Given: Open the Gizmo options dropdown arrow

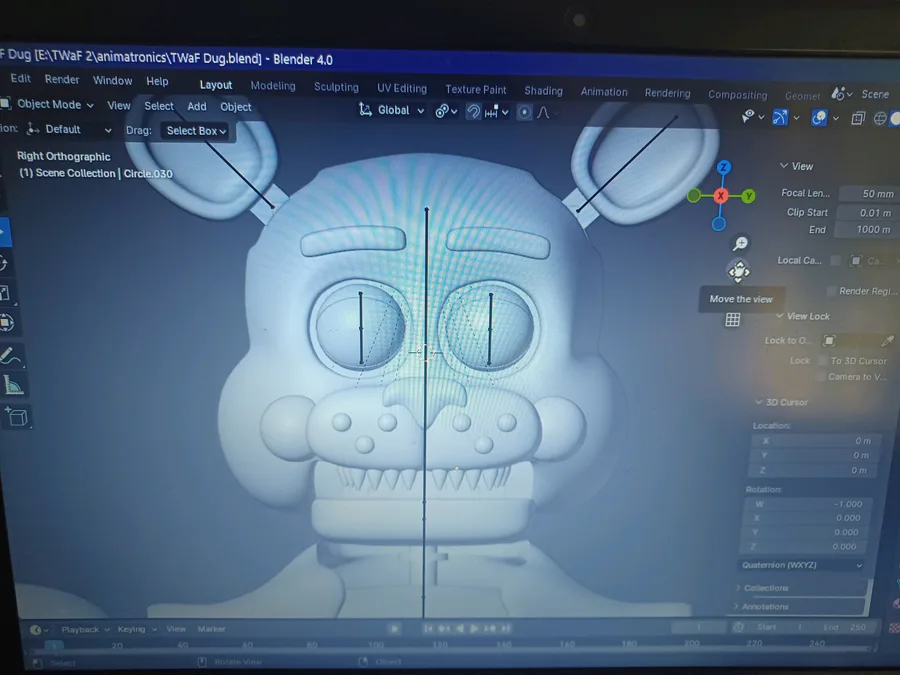Looking at the screenshot, I should (796, 118).
